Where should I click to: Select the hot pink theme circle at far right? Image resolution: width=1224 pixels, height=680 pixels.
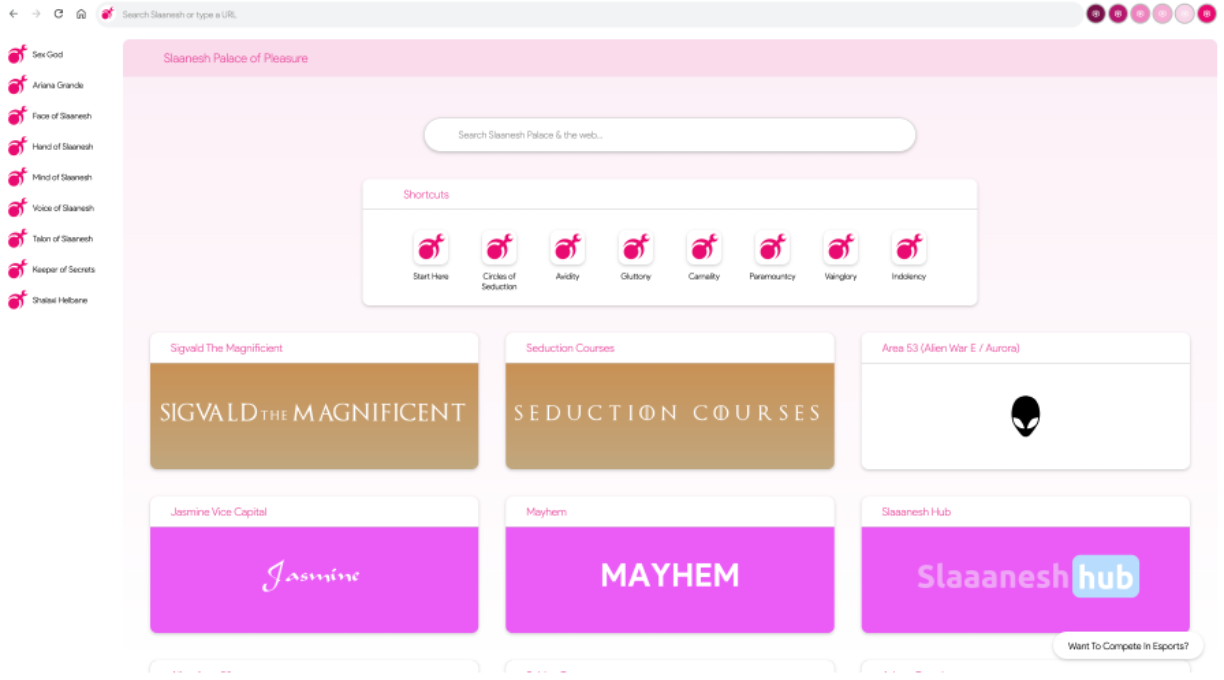[1206, 14]
